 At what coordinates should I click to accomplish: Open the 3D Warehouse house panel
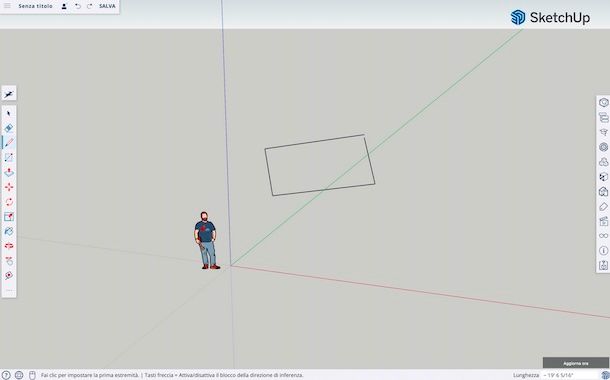[x=603, y=191]
